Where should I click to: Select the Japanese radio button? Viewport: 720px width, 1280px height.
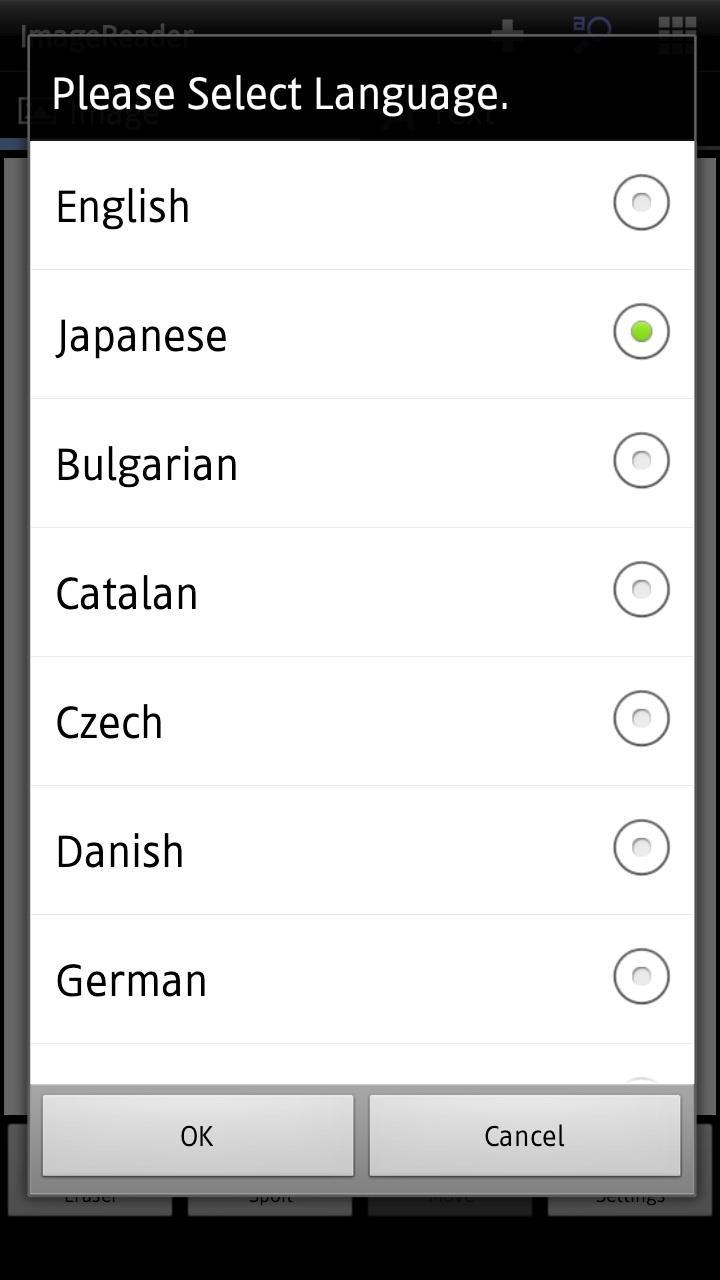pyautogui.click(x=641, y=332)
